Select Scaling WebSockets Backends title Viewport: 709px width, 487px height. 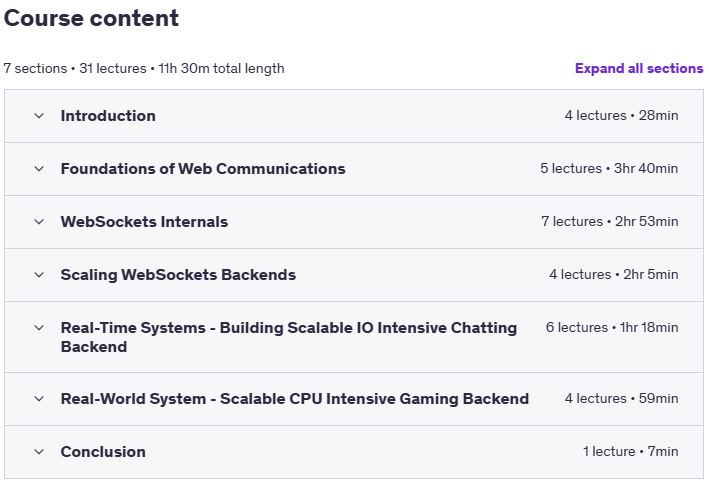pyautogui.click(x=178, y=274)
